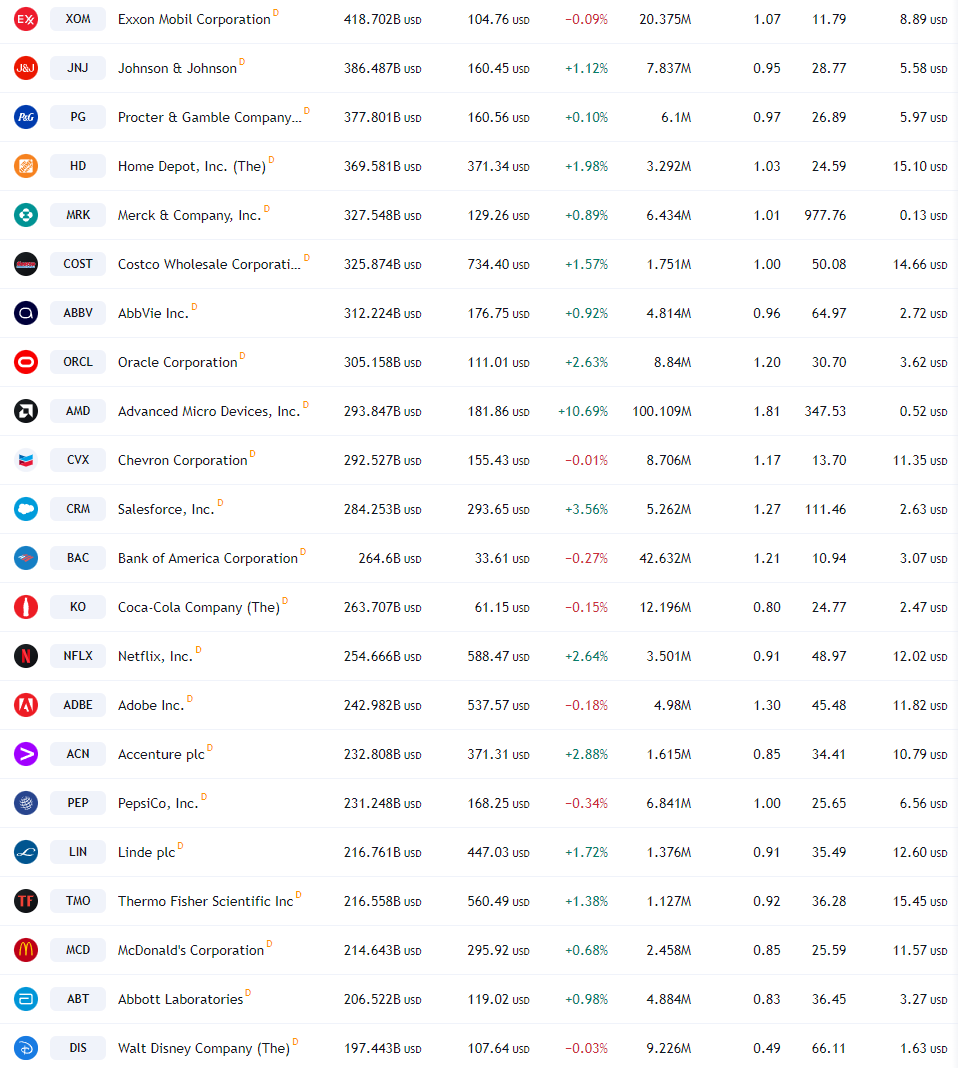Click the Linde logo icon
Viewport: 966px width, 1068px height.
pos(26,853)
